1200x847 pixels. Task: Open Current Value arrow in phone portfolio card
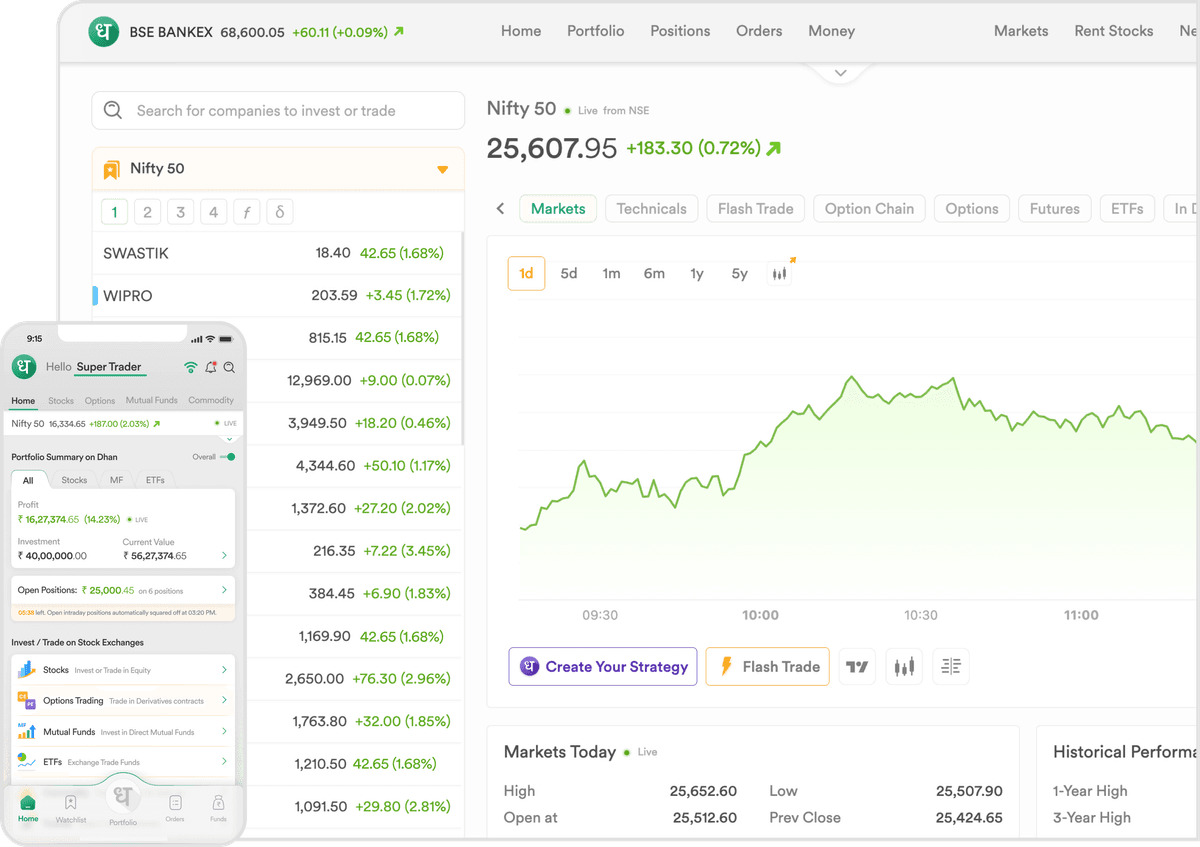pyautogui.click(x=224, y=555)
